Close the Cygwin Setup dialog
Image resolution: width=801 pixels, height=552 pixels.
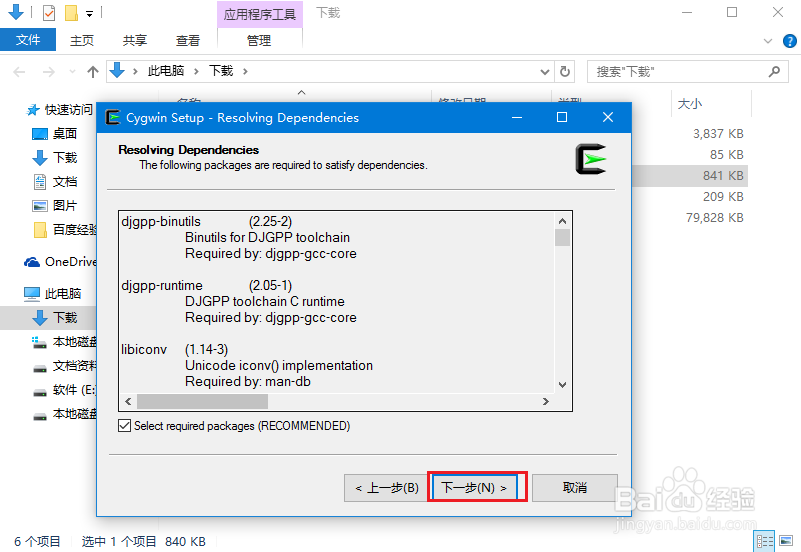click(x=608, y=117)
